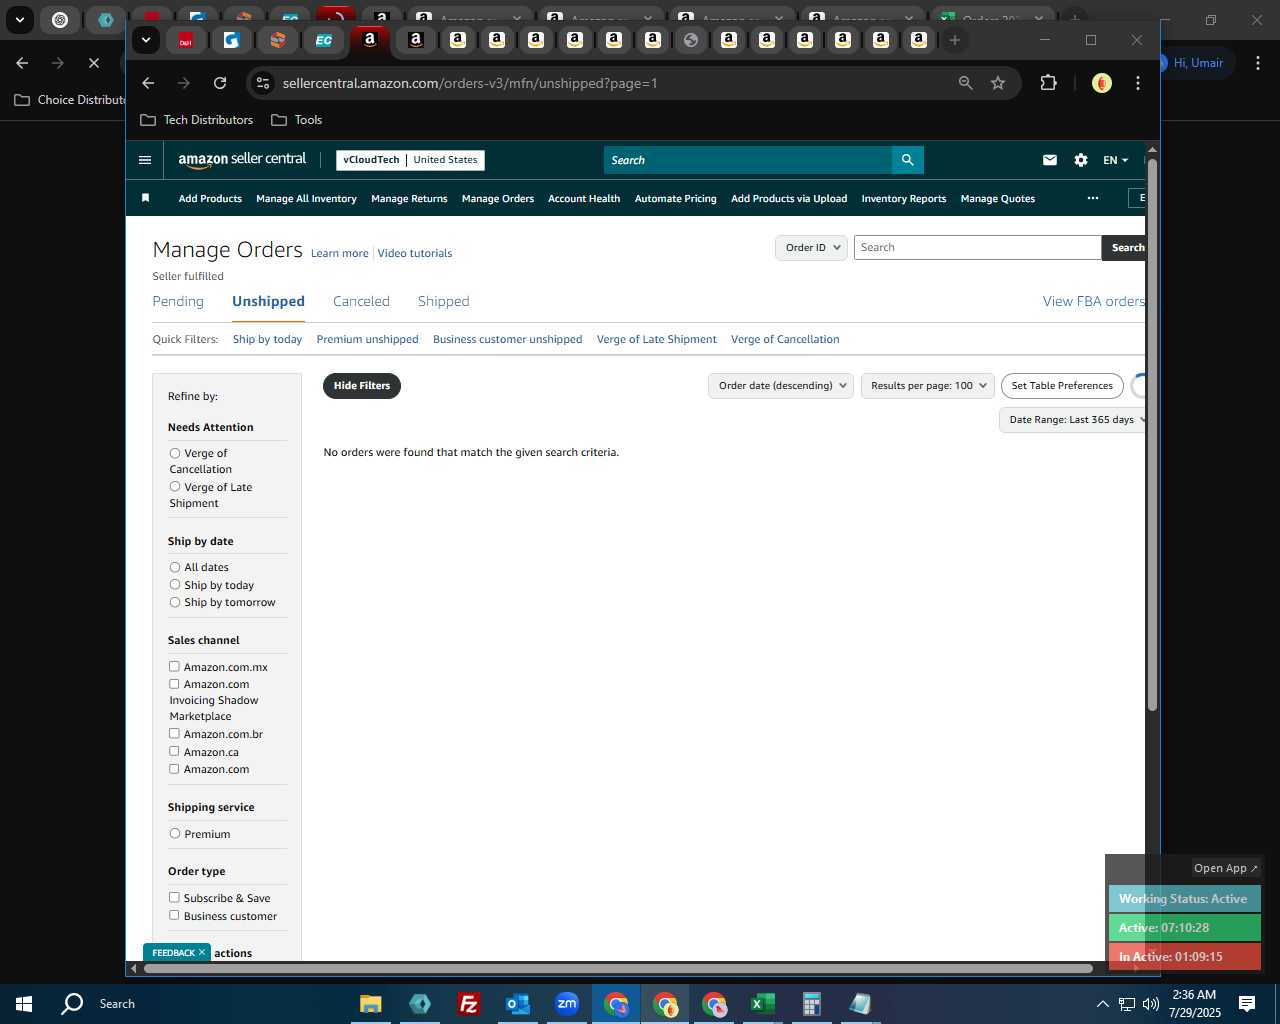1280x1024 pixels.
Task: Click the Amazon Seller Central logo
Action: pos(242,160)
